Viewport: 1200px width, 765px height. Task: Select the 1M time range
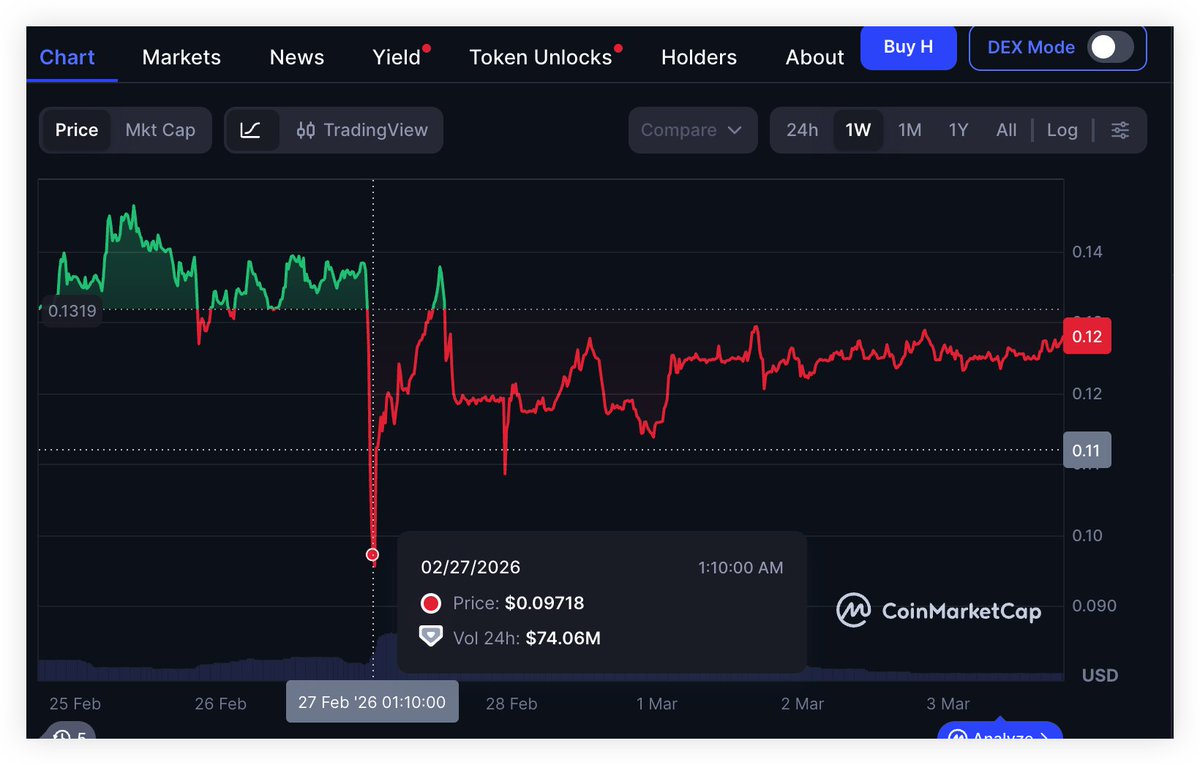[910, 130]
